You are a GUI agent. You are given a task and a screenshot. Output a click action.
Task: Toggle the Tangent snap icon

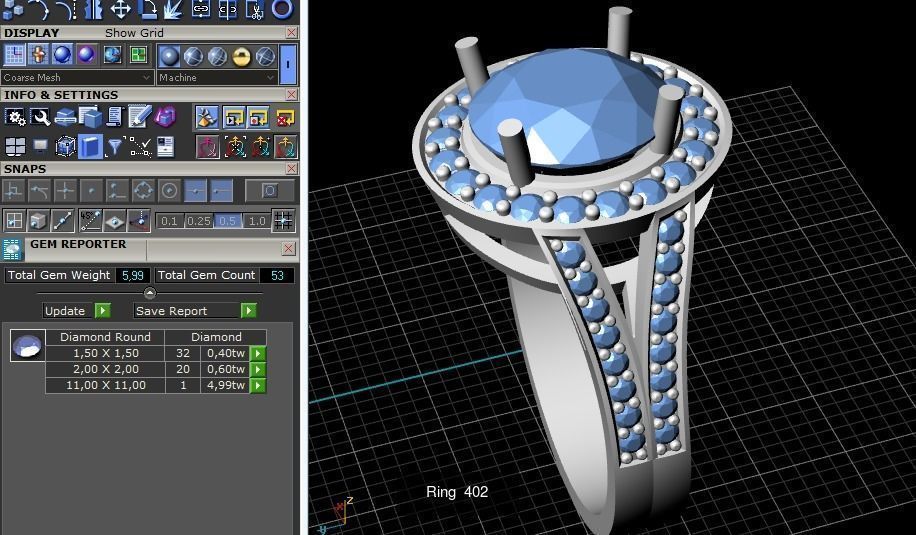tap(40, 190)
